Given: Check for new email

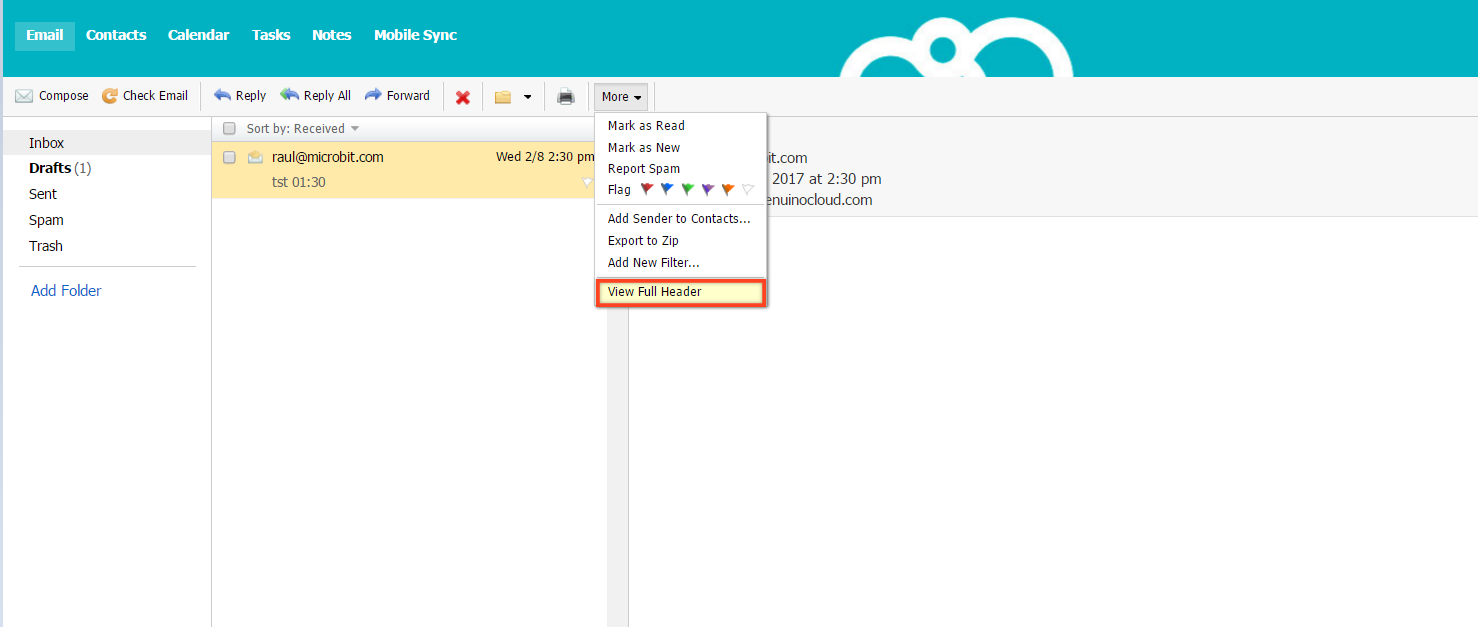Looking at the screenshot, I should (145, 96).
